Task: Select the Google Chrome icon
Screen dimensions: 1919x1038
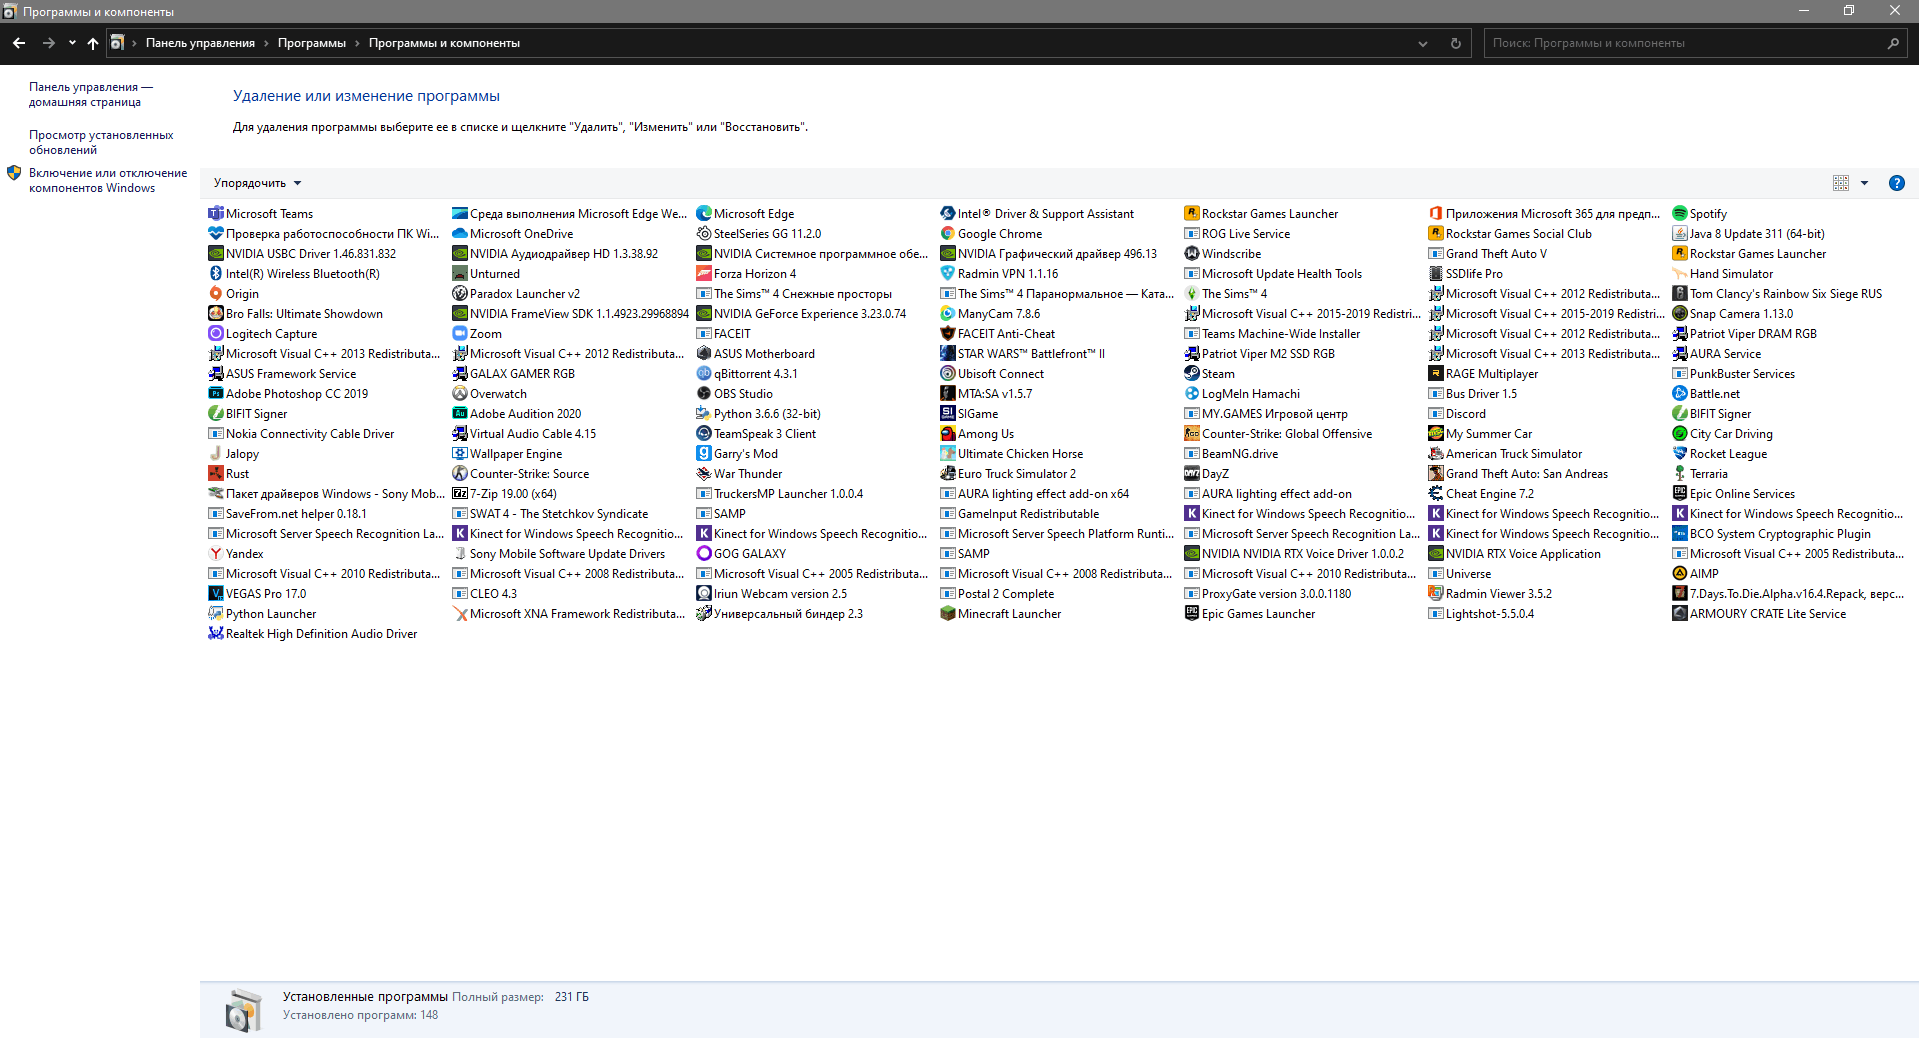Action: pyautogui.click(x=948, y=233)
